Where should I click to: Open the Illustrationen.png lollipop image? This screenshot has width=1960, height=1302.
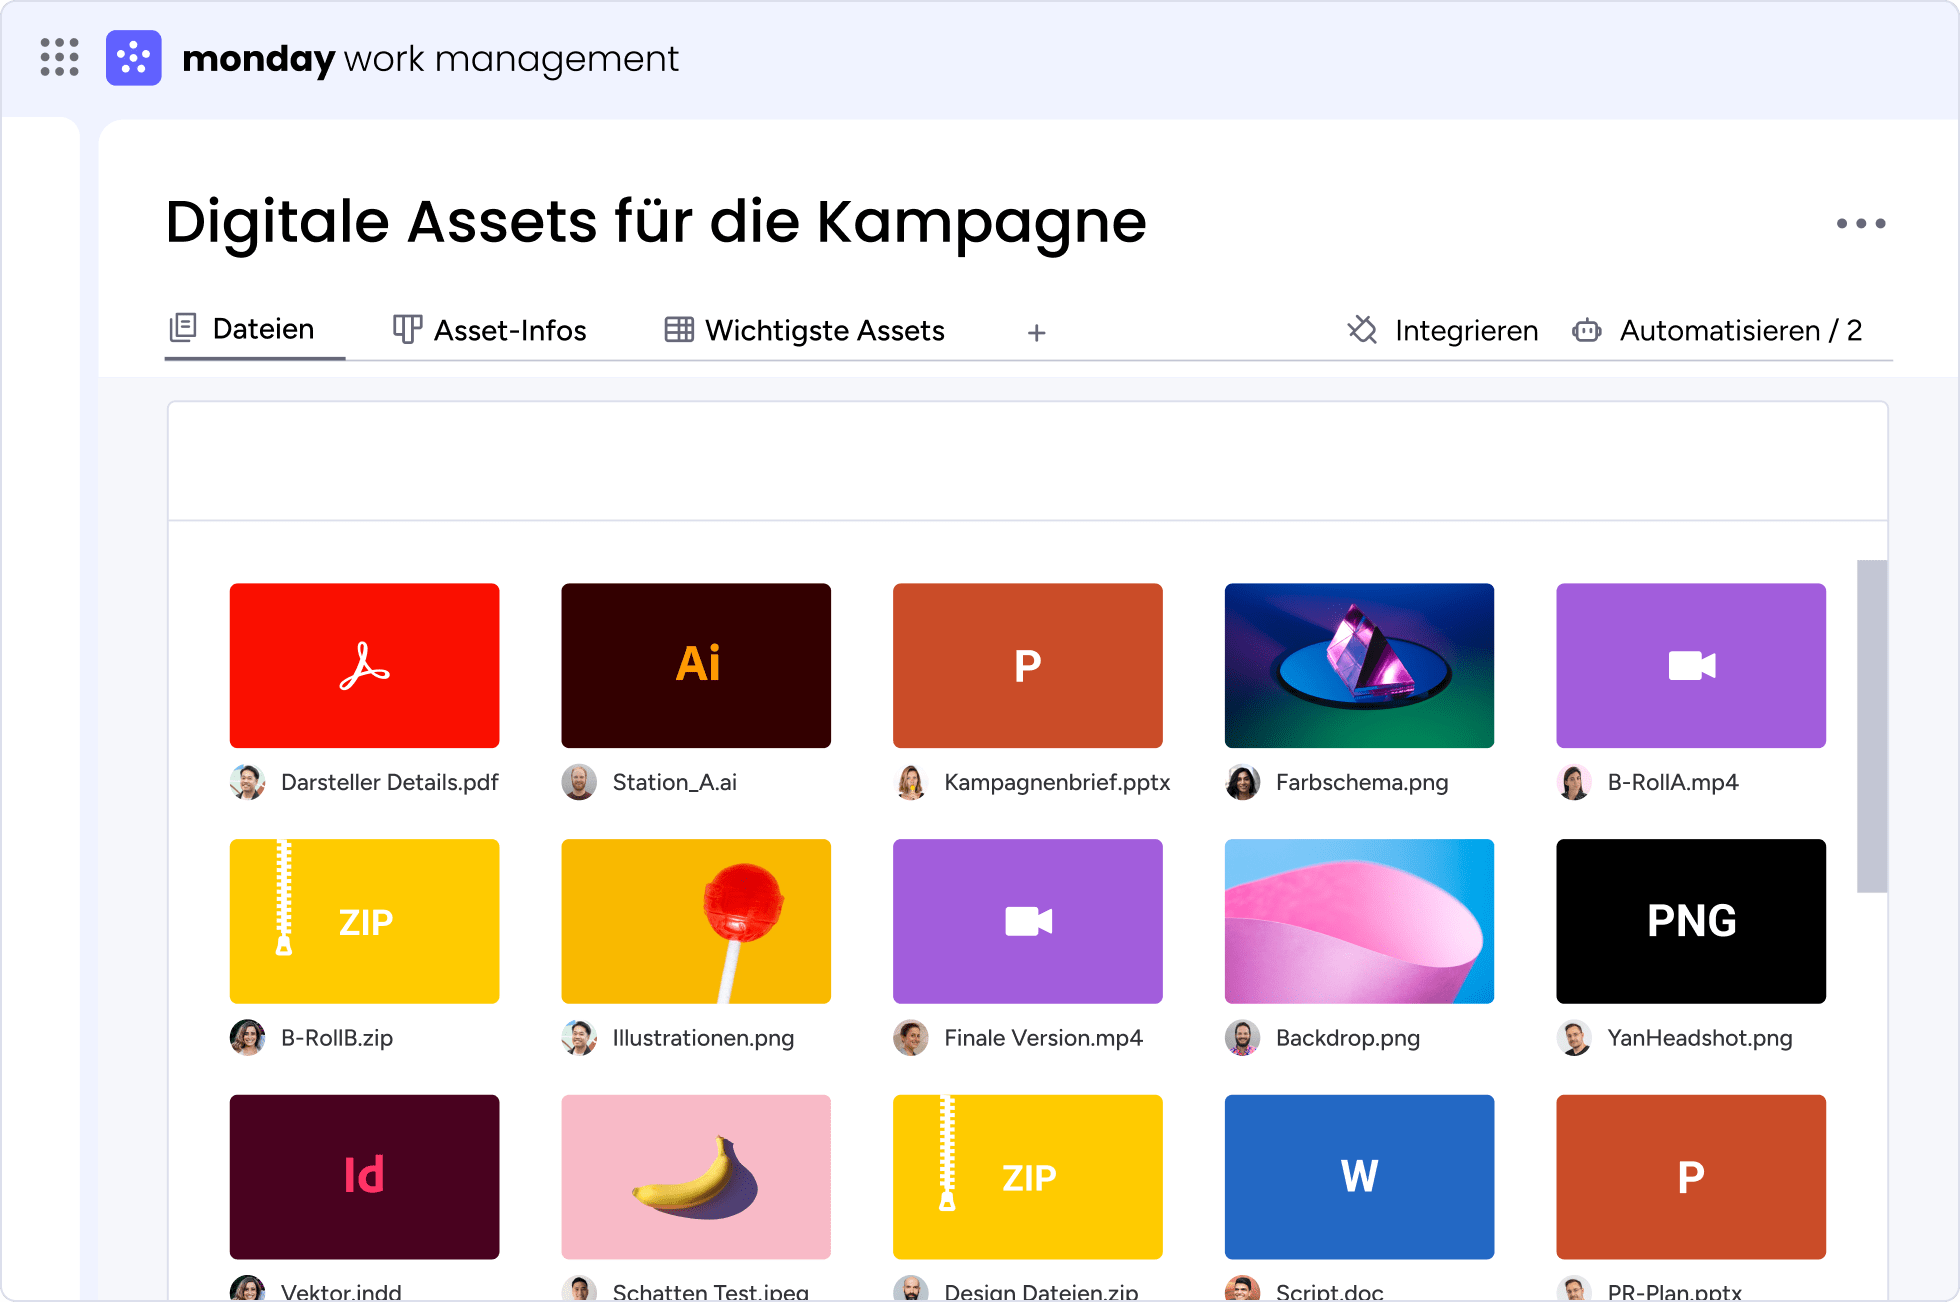click(696, 921)
